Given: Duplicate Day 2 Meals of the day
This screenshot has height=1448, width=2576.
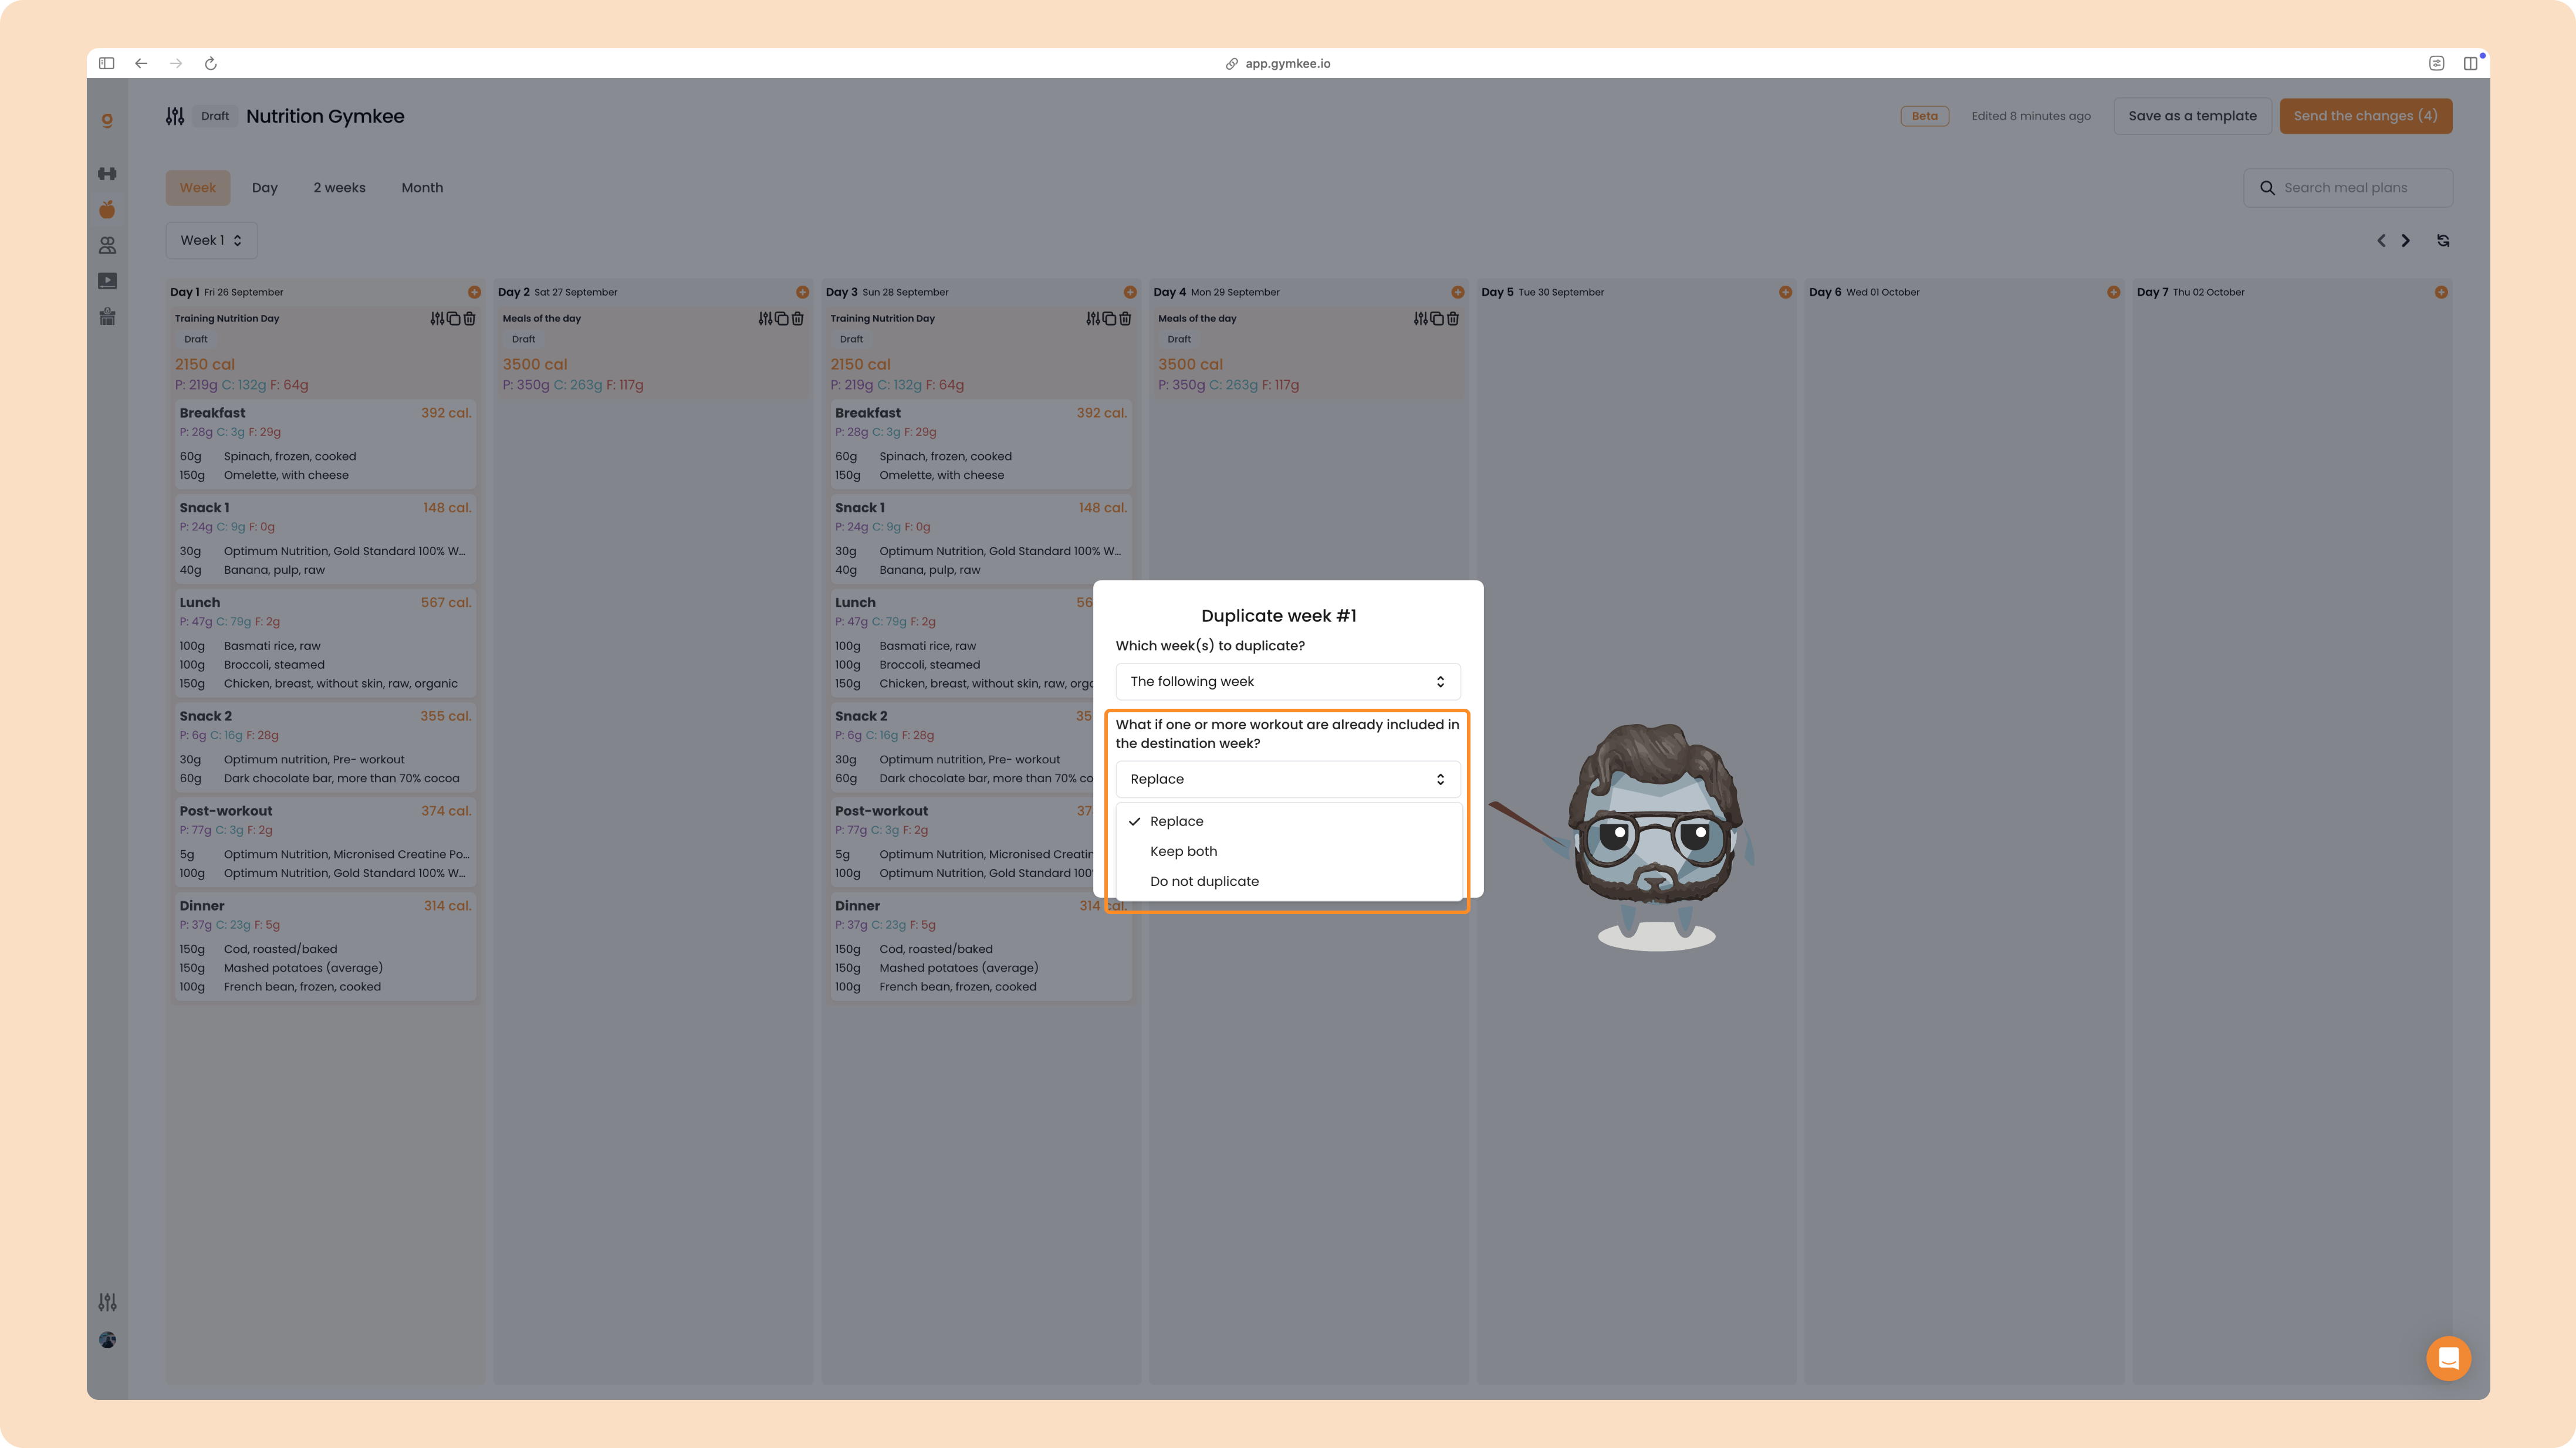Looking at the screenshot, I should [x=781, y=318].
